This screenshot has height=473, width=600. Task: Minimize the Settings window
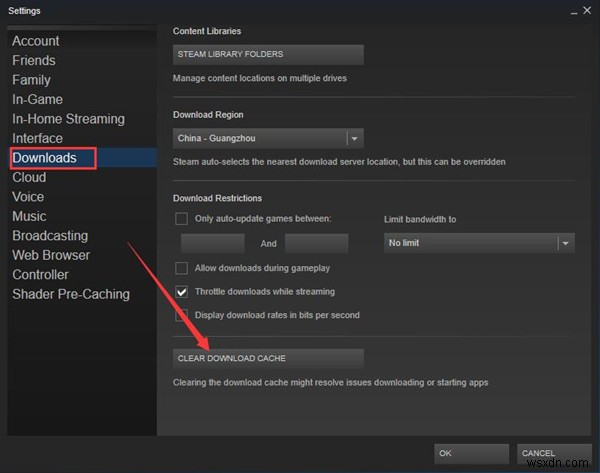tap(574, 12)
